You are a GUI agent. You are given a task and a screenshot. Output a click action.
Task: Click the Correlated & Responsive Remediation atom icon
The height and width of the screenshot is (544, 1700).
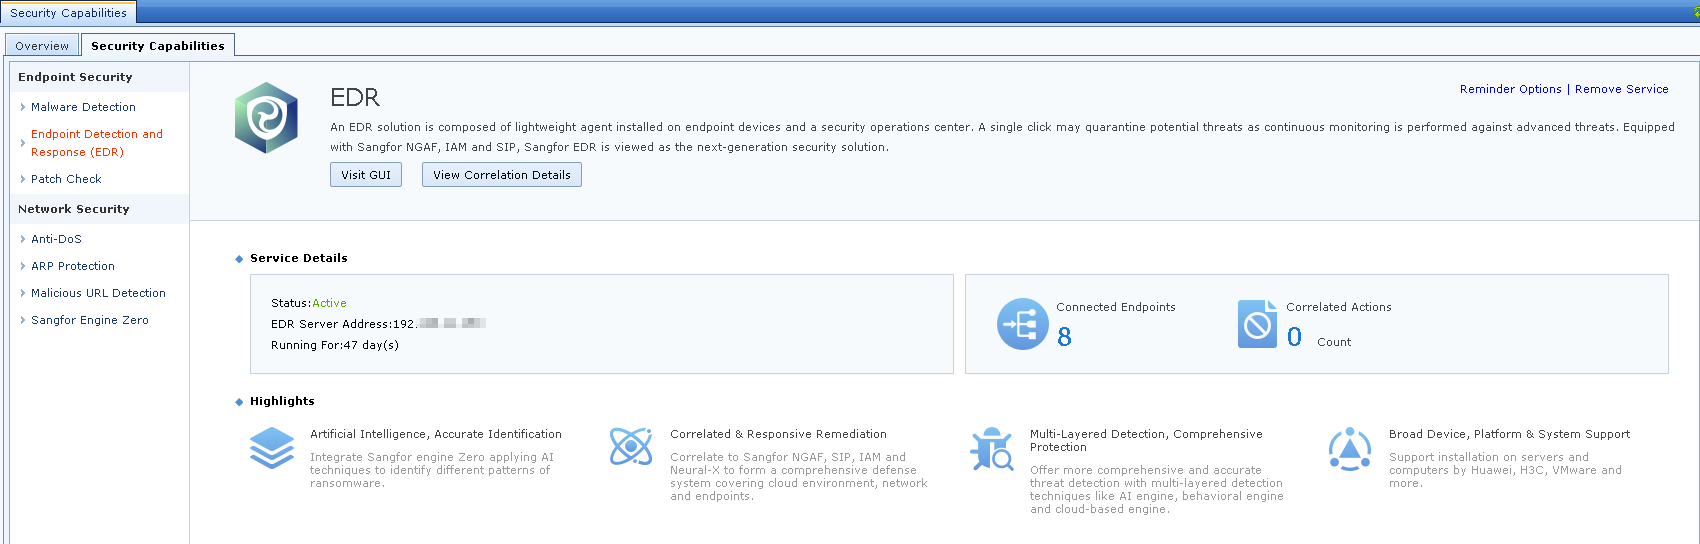pos(631,446)
